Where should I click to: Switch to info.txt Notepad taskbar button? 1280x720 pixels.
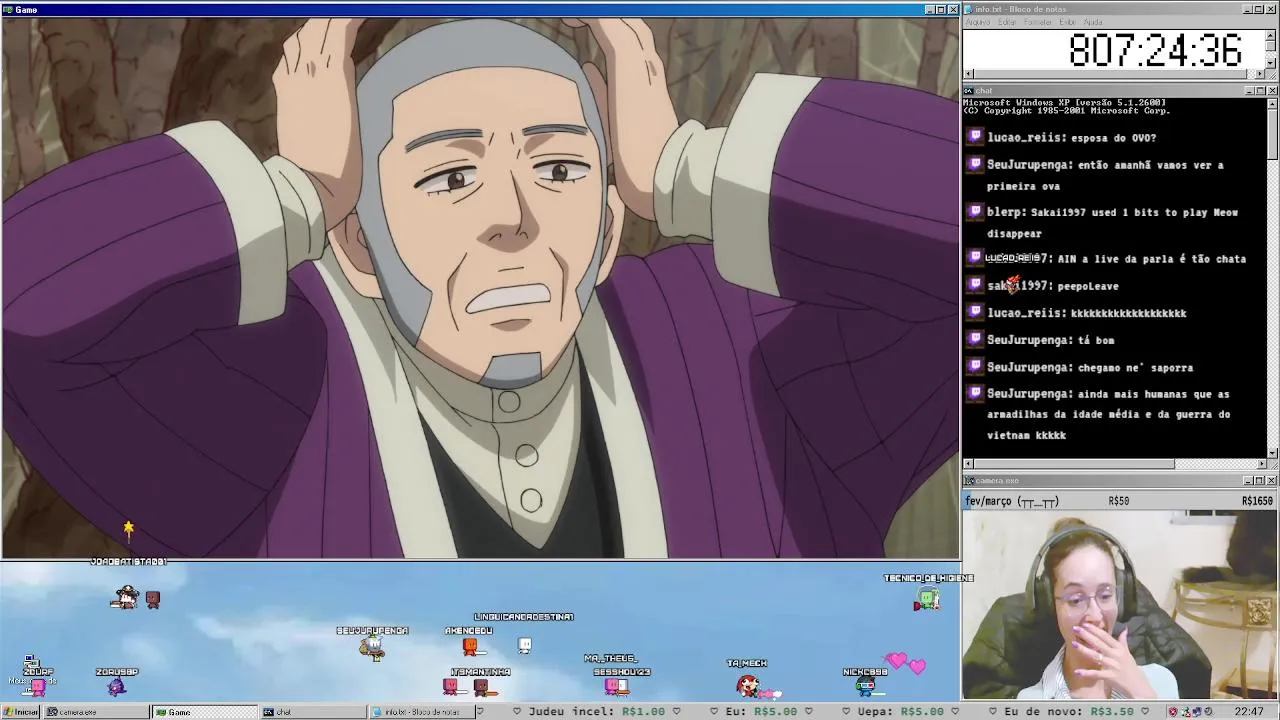click(x=421, y=712)
